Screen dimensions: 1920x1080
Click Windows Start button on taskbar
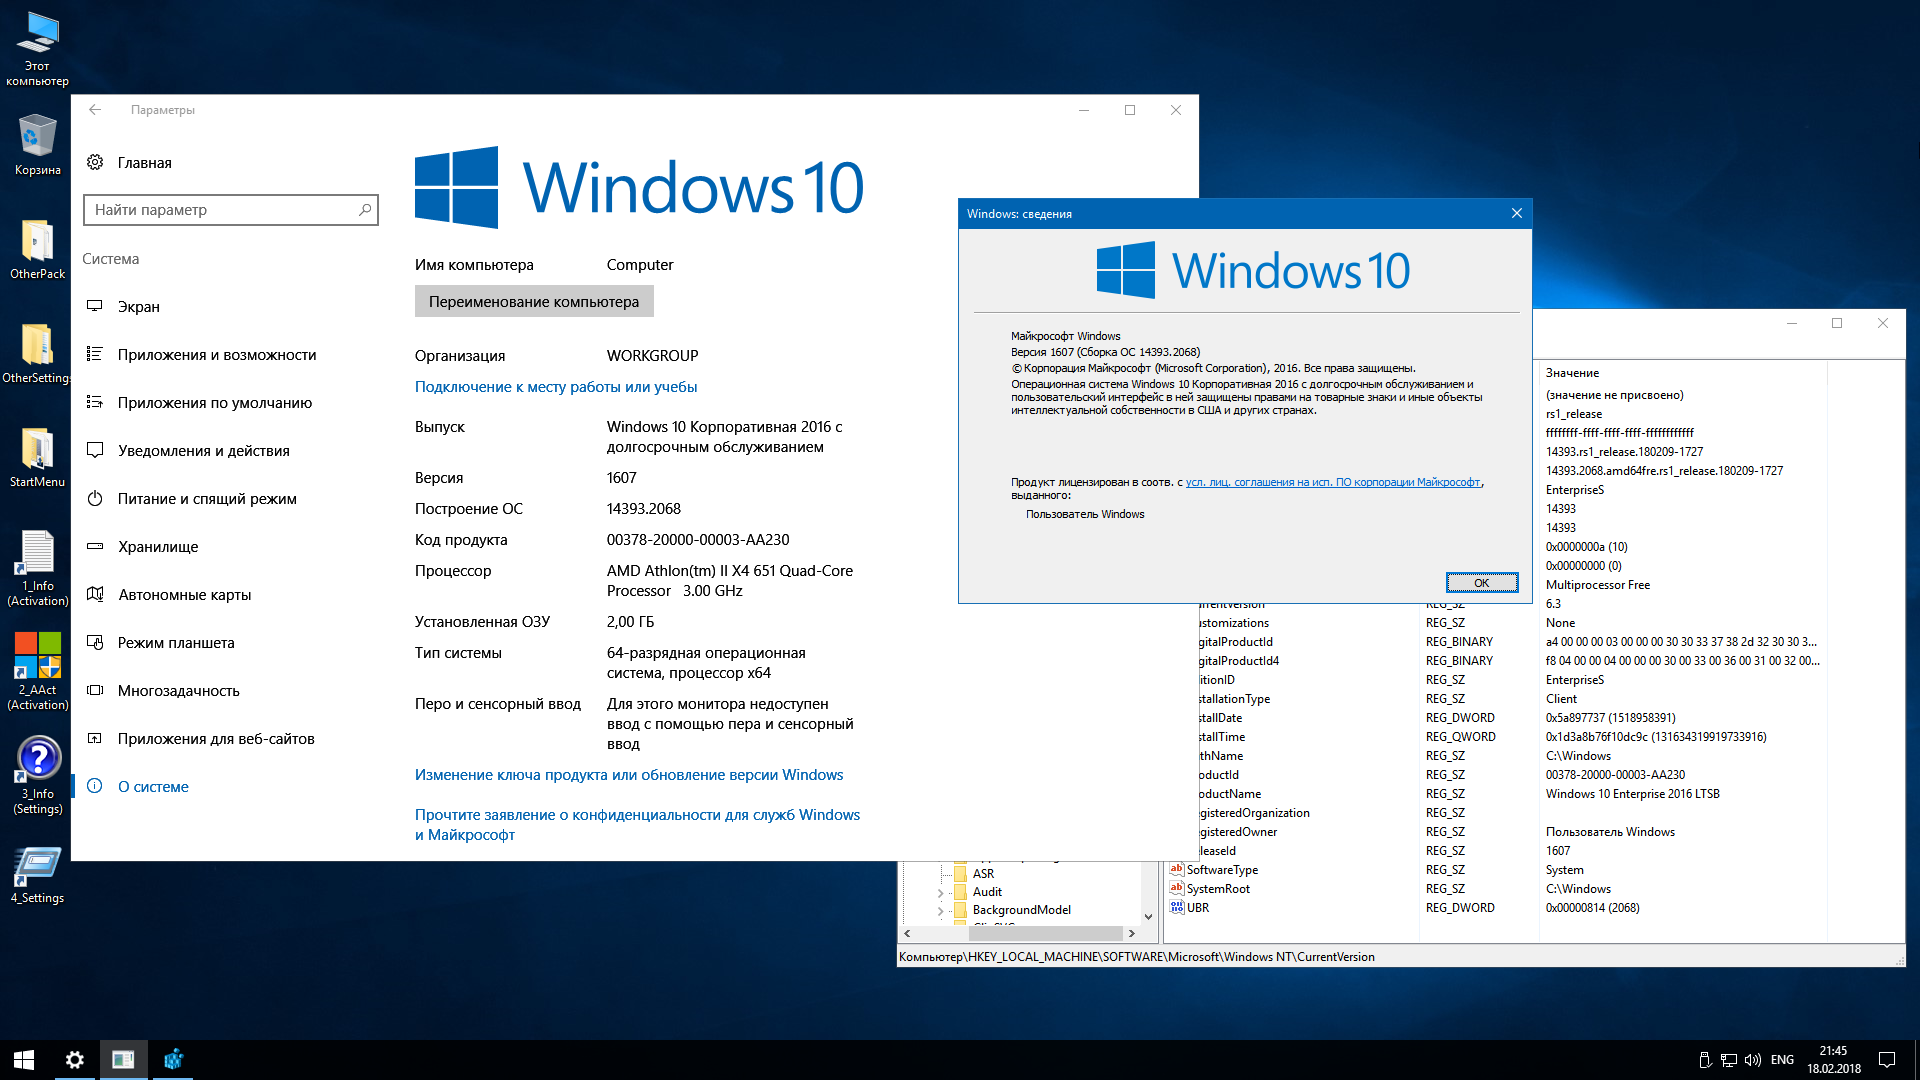24,1060
